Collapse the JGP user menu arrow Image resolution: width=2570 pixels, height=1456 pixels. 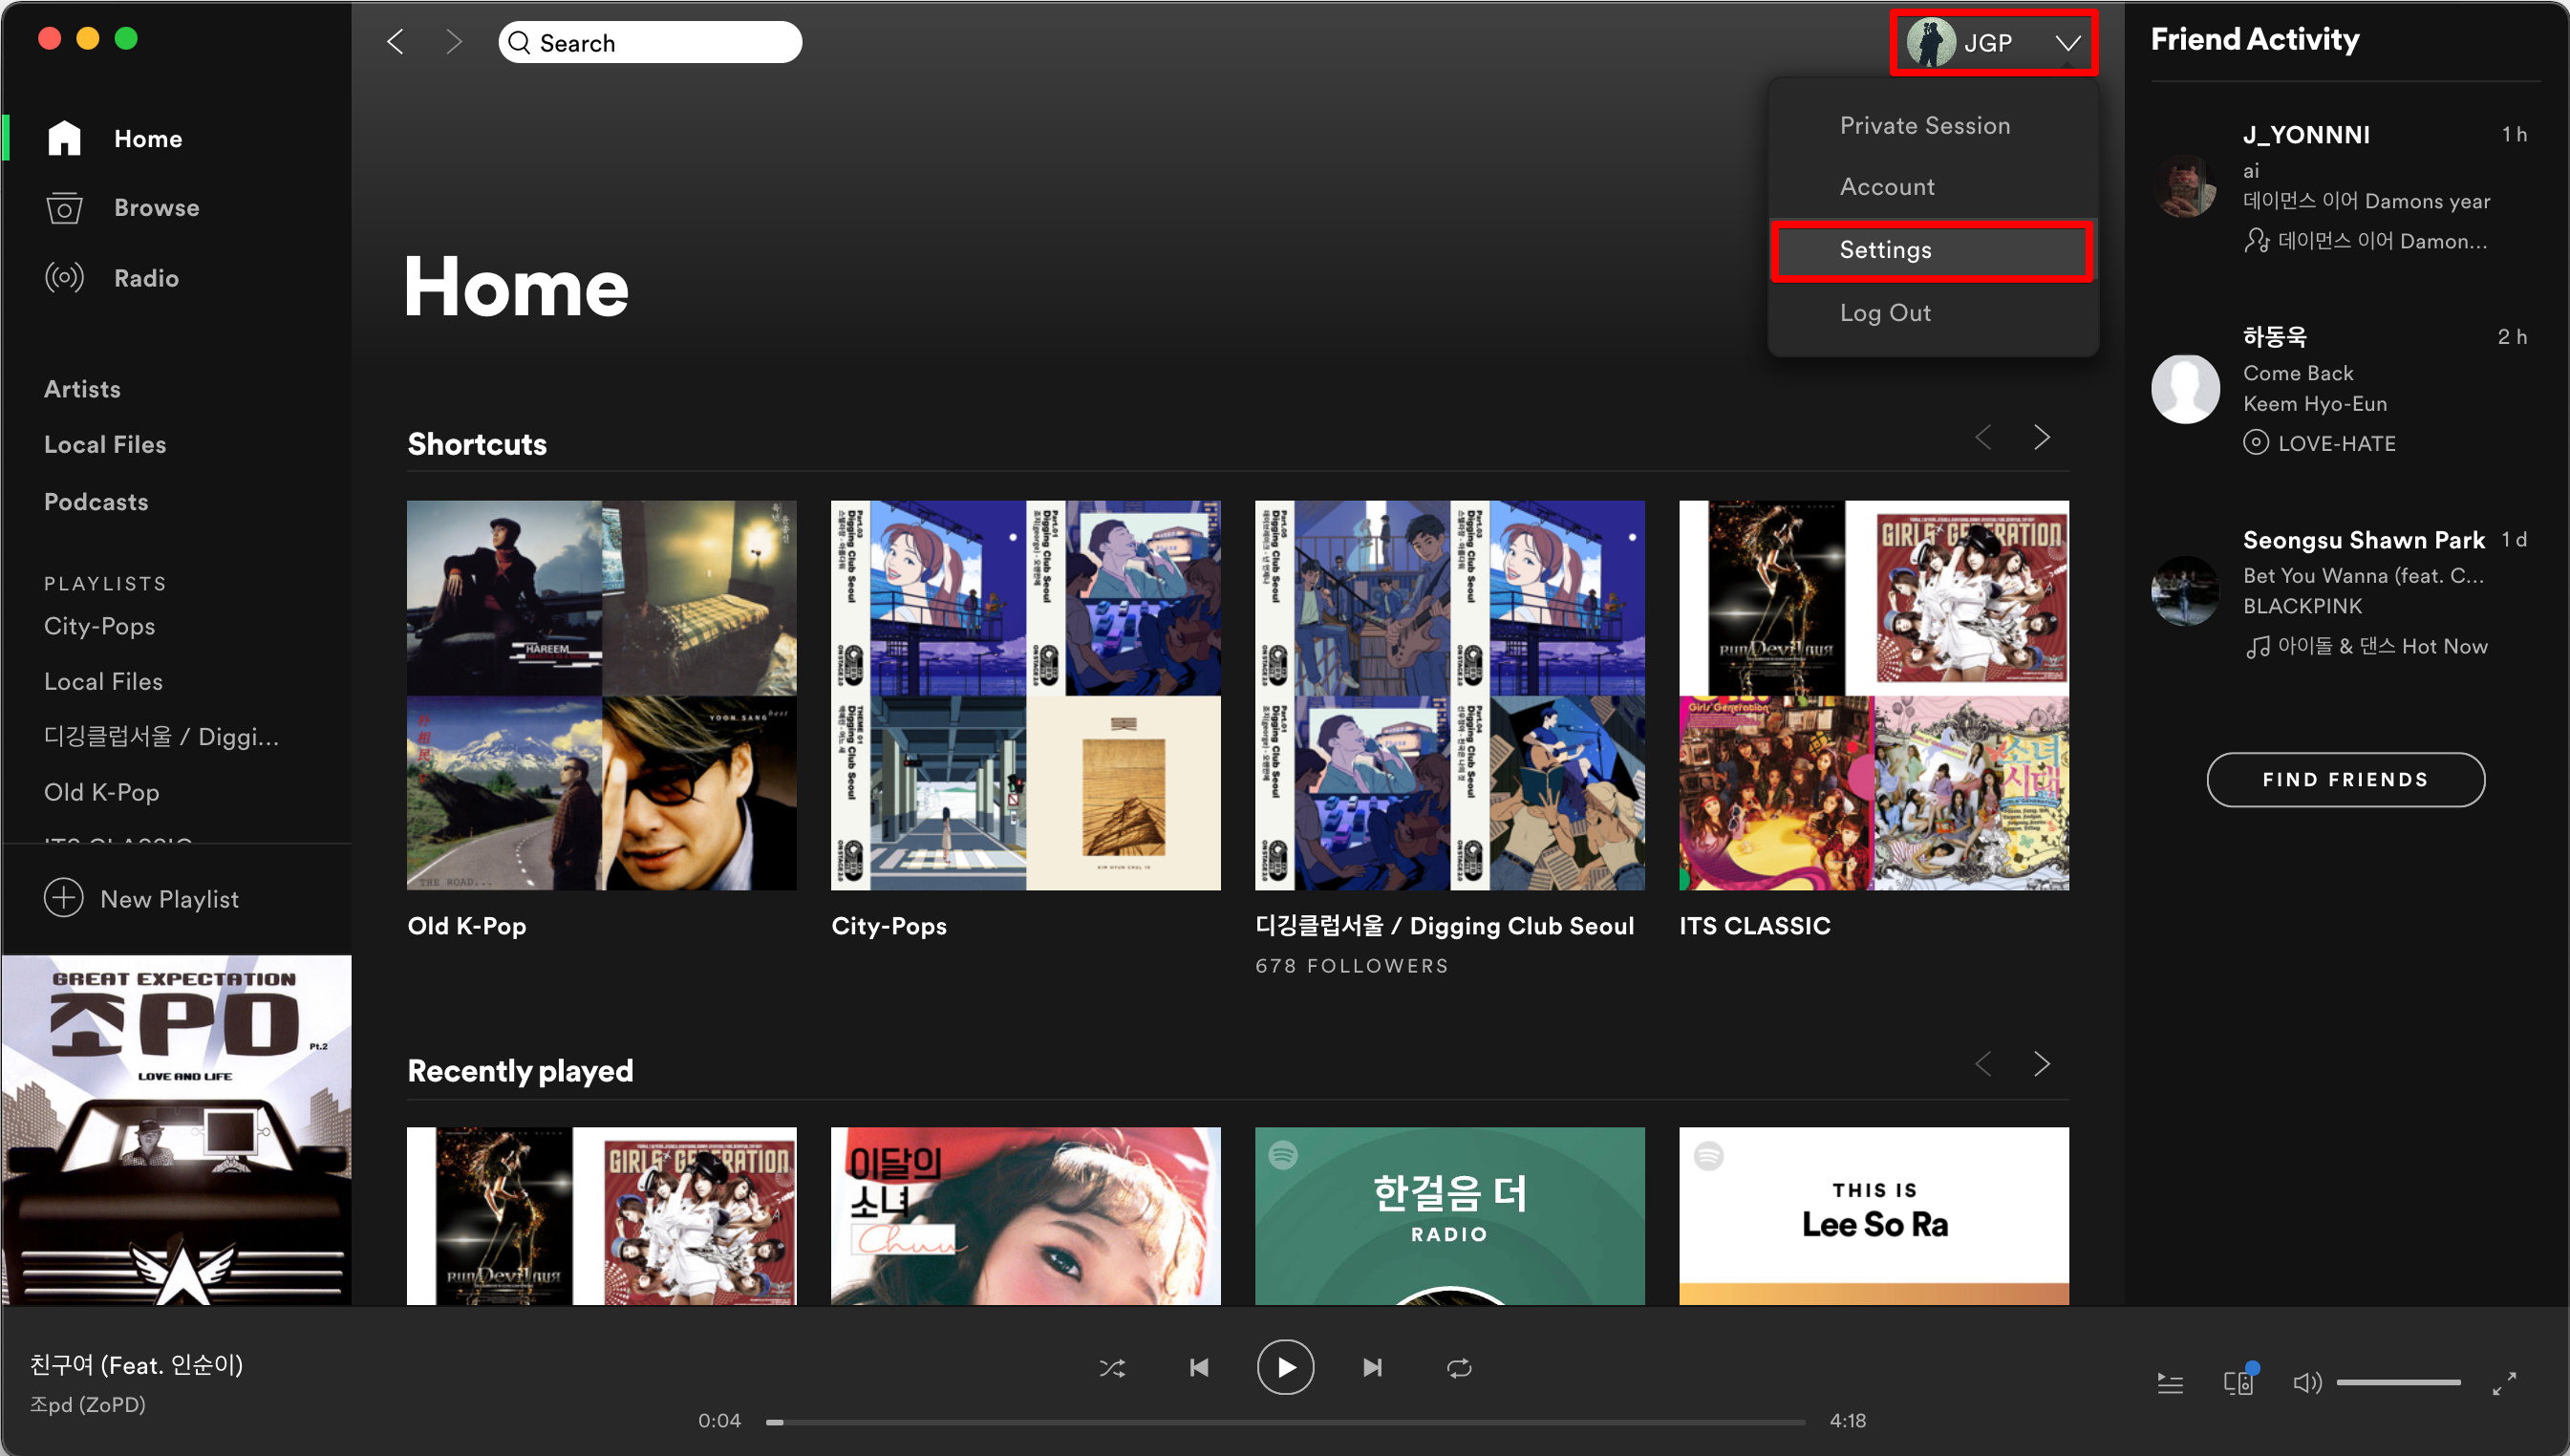(2068, 43)
